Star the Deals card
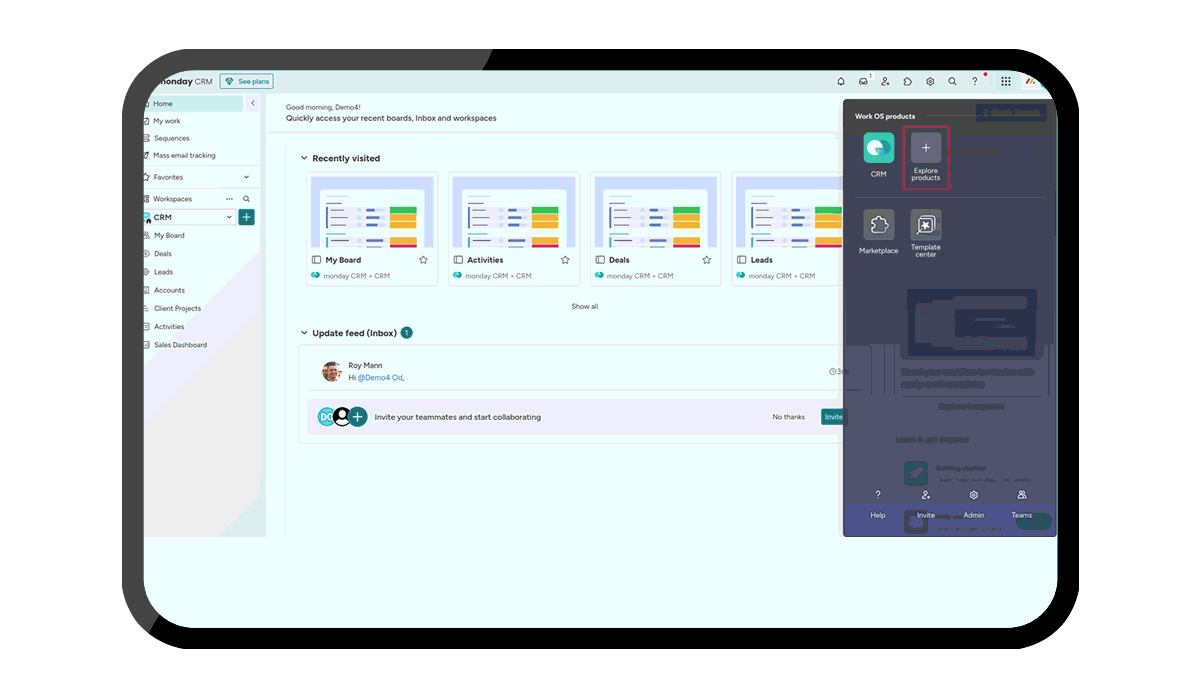The image size is (1200, 697). 707,260
